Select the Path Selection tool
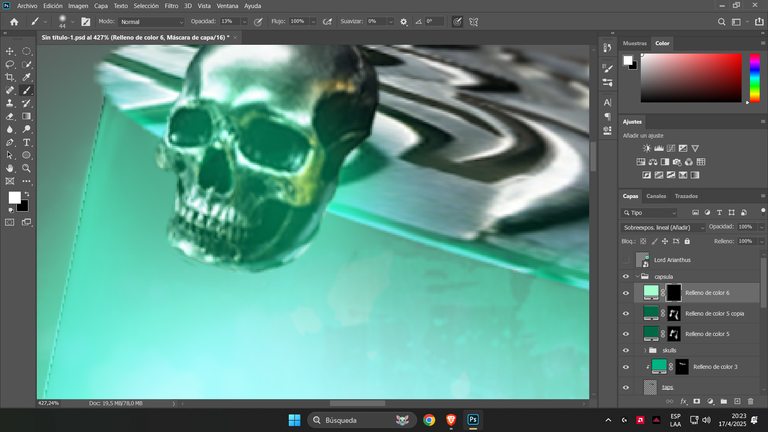Screen dimensions: 768x432 click(x=10, y=155)
